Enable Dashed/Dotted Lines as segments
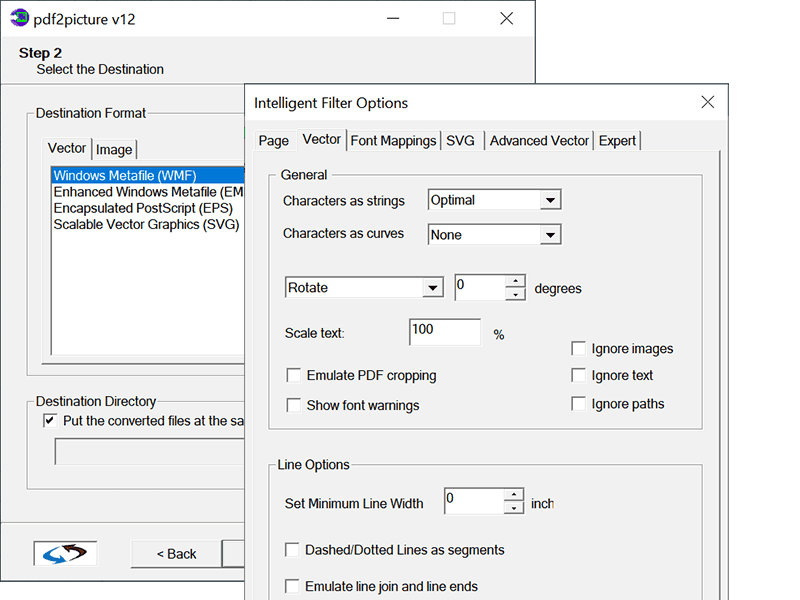This screenshot has height=600, width=800. (292, 549)
